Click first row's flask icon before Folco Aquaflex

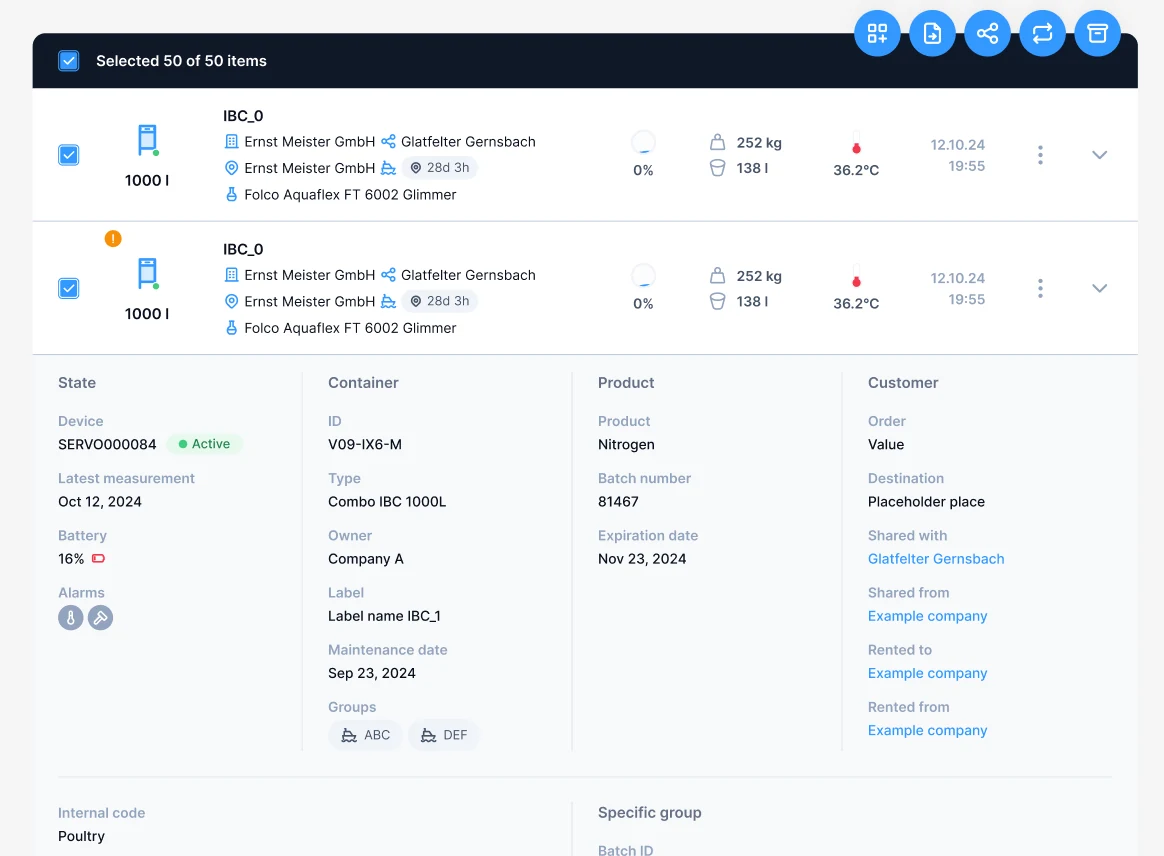click(232, 195)
